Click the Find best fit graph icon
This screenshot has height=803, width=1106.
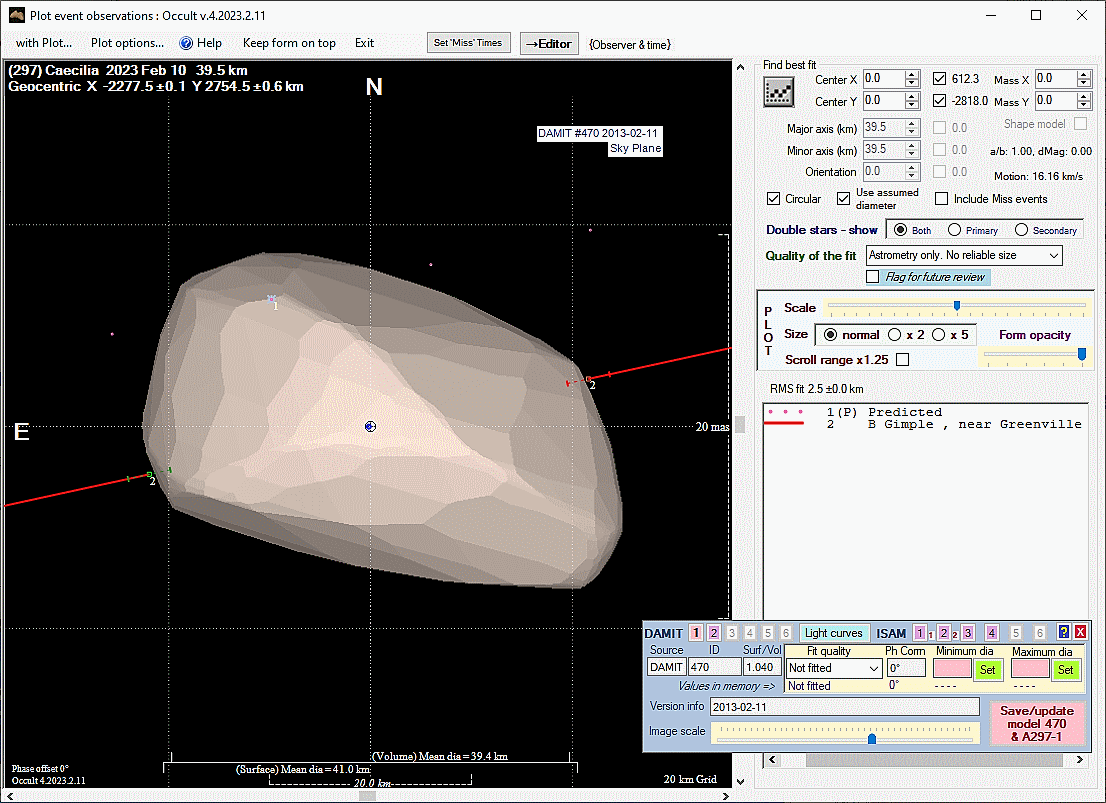click(778, 92)
